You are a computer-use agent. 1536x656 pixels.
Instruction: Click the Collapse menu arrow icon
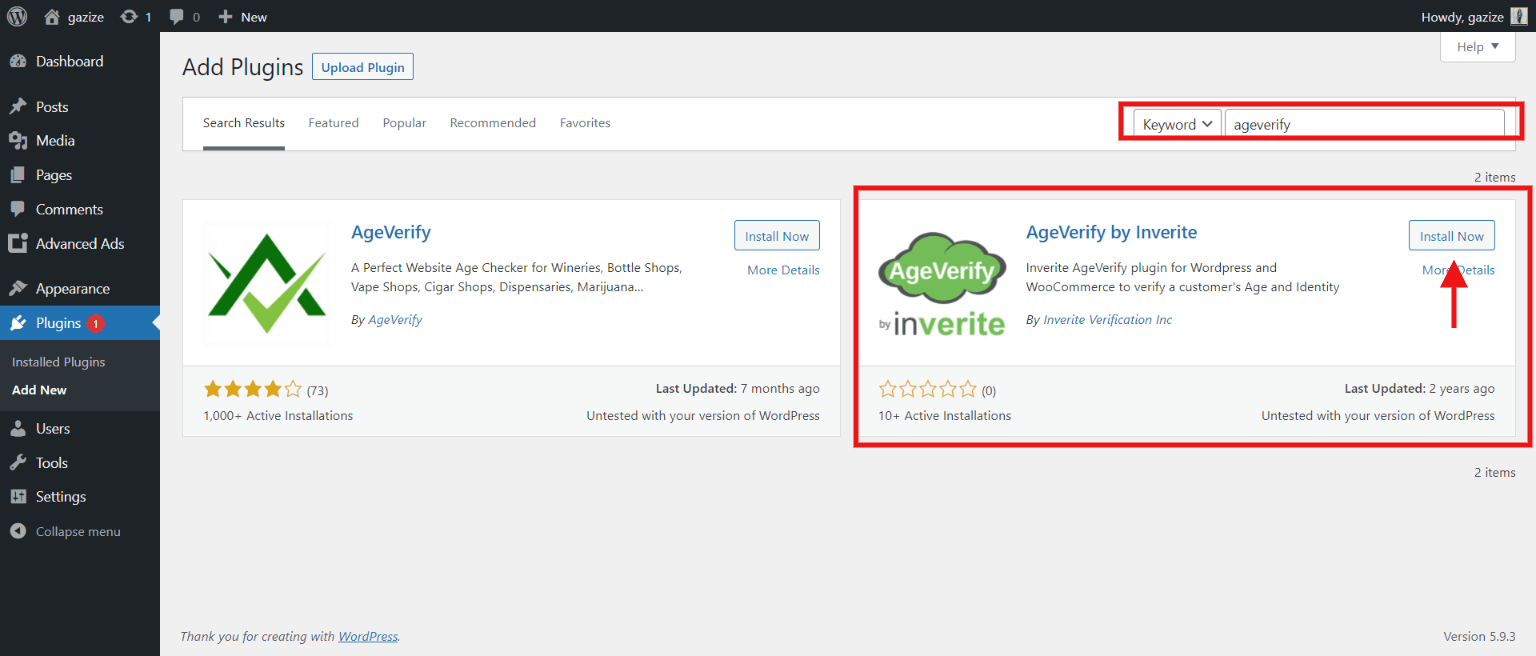click(17, 531)
